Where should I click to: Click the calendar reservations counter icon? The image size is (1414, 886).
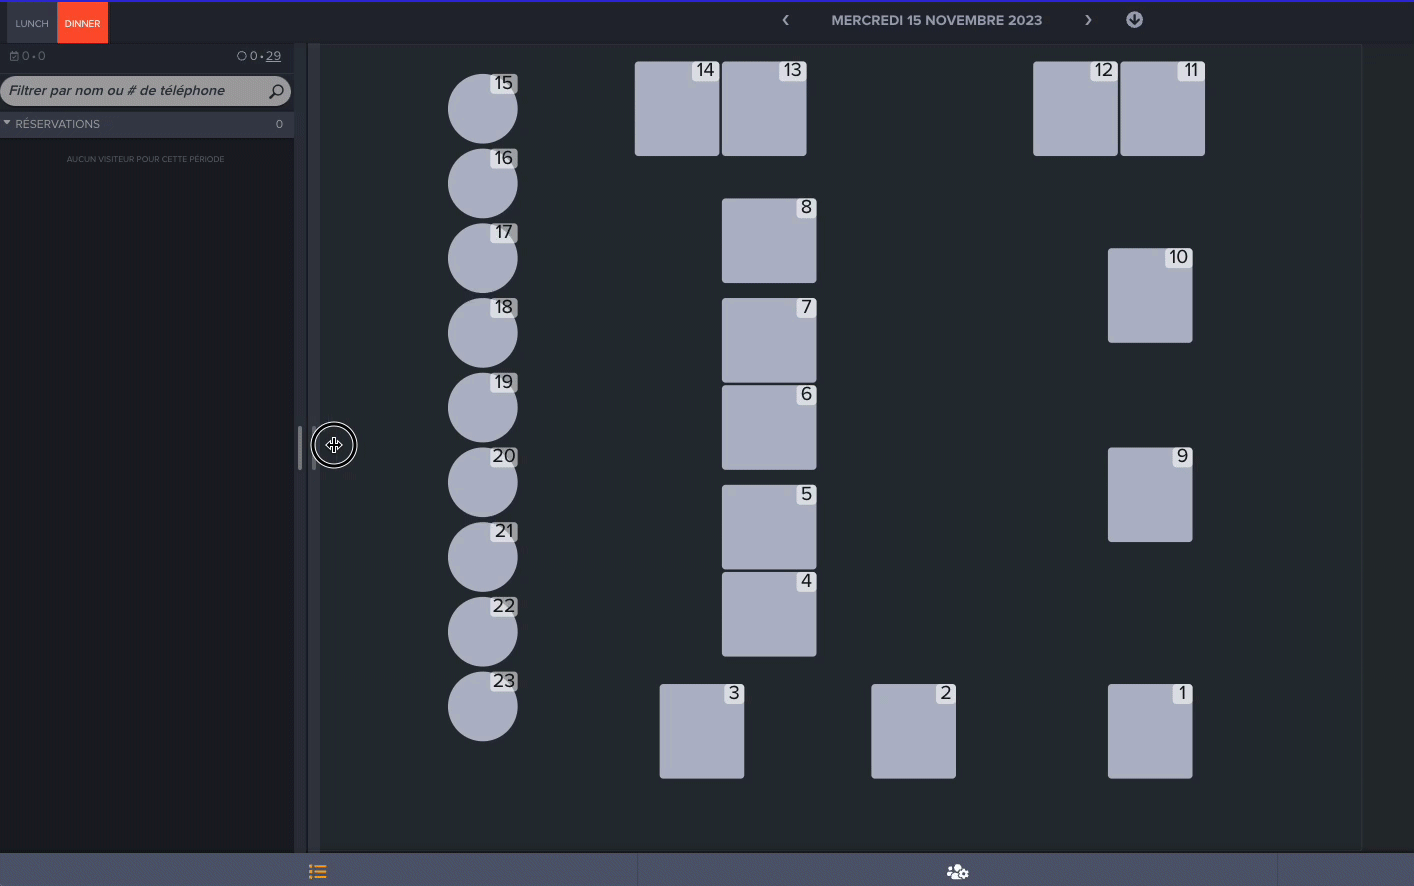[x=13, y=56]
